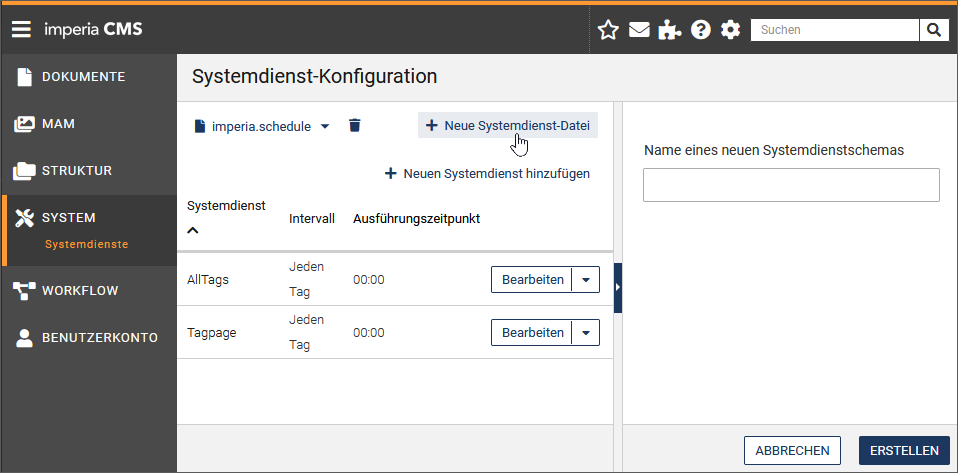
Task: Open the STRUKTUR menu
Action: (77, 171)
